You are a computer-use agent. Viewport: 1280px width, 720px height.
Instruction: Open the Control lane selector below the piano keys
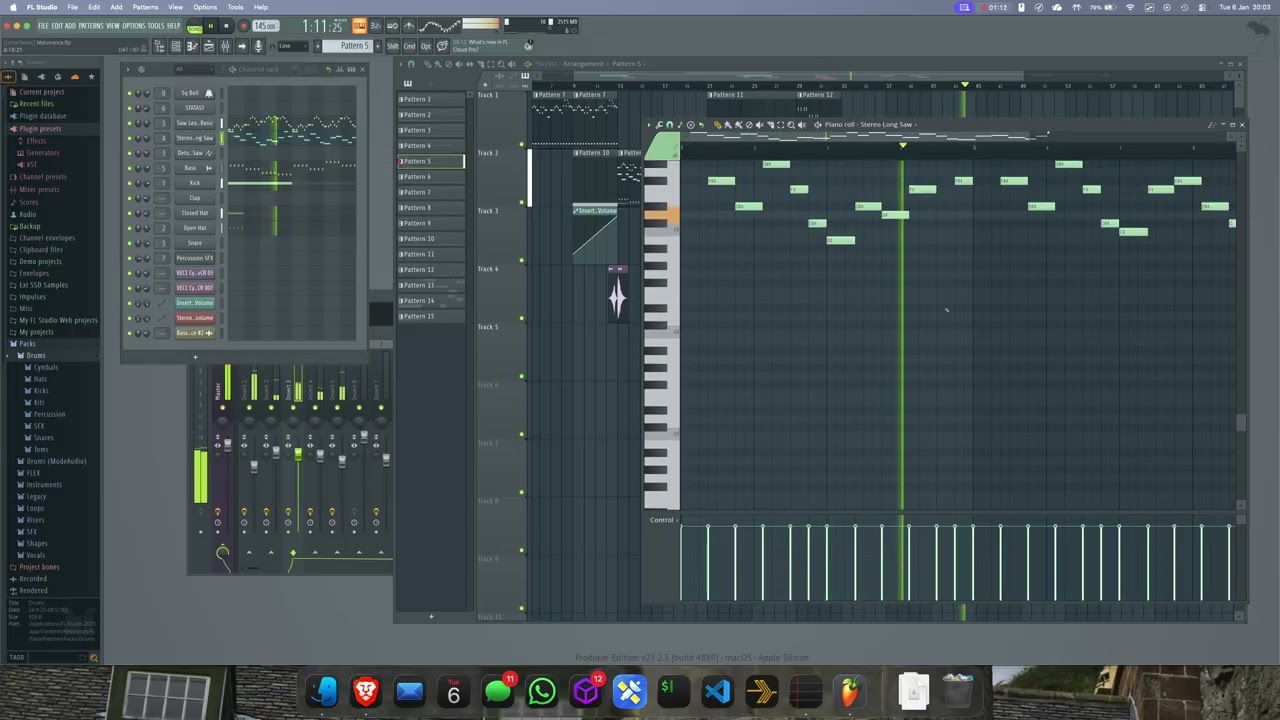tap(662, 520)
